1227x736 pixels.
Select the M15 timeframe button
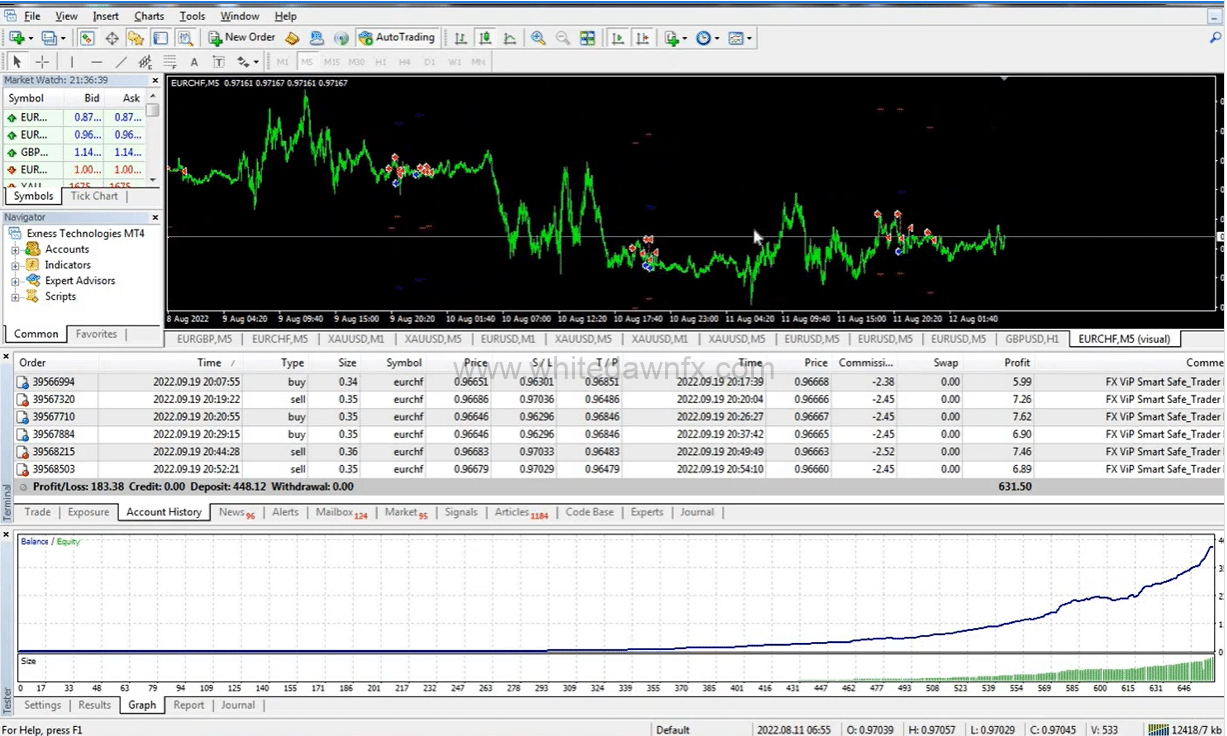click(x=331, y=62)
